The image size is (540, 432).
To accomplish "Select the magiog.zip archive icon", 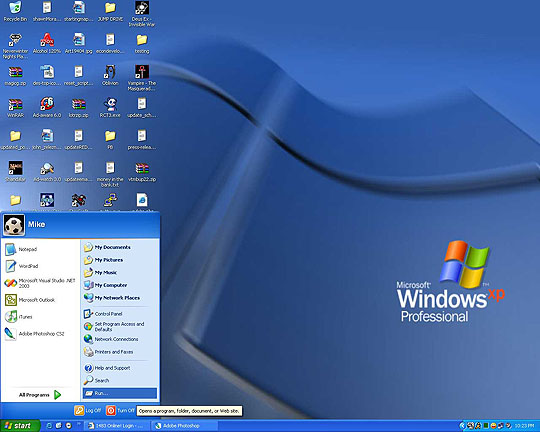I will pyautogui.click(x=15, y=75).
